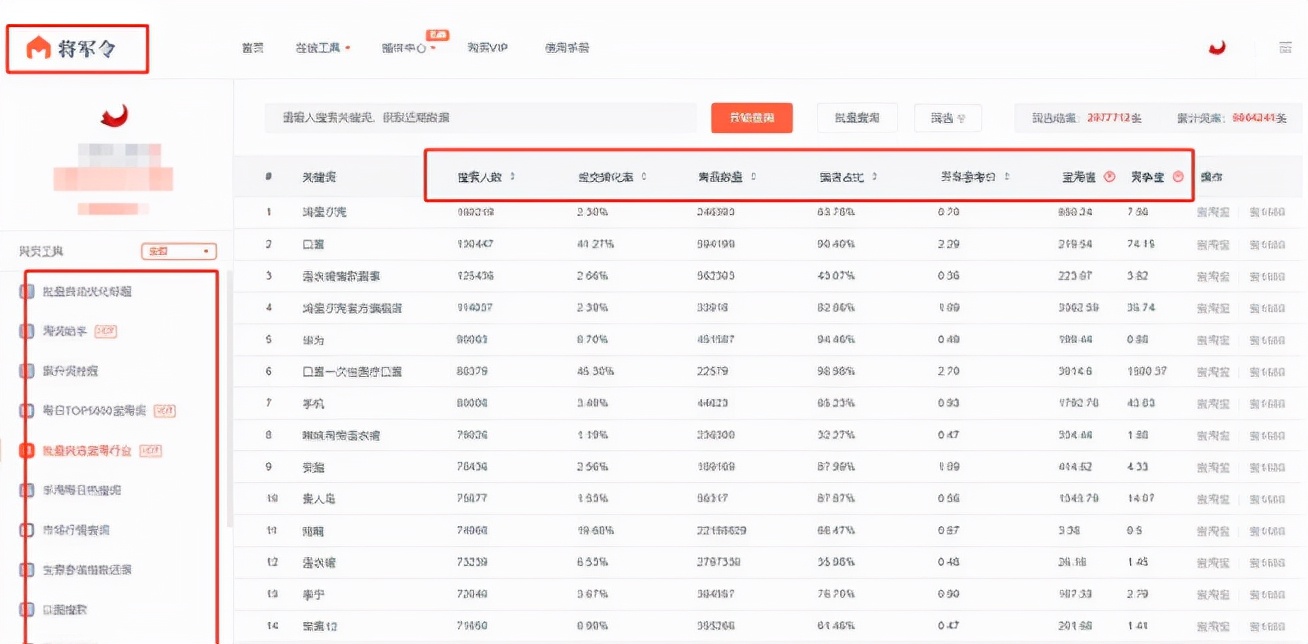Open the sidebar category dropdown showing 全部
Screen dimensions: 1308x644
[x=179, y=252]
